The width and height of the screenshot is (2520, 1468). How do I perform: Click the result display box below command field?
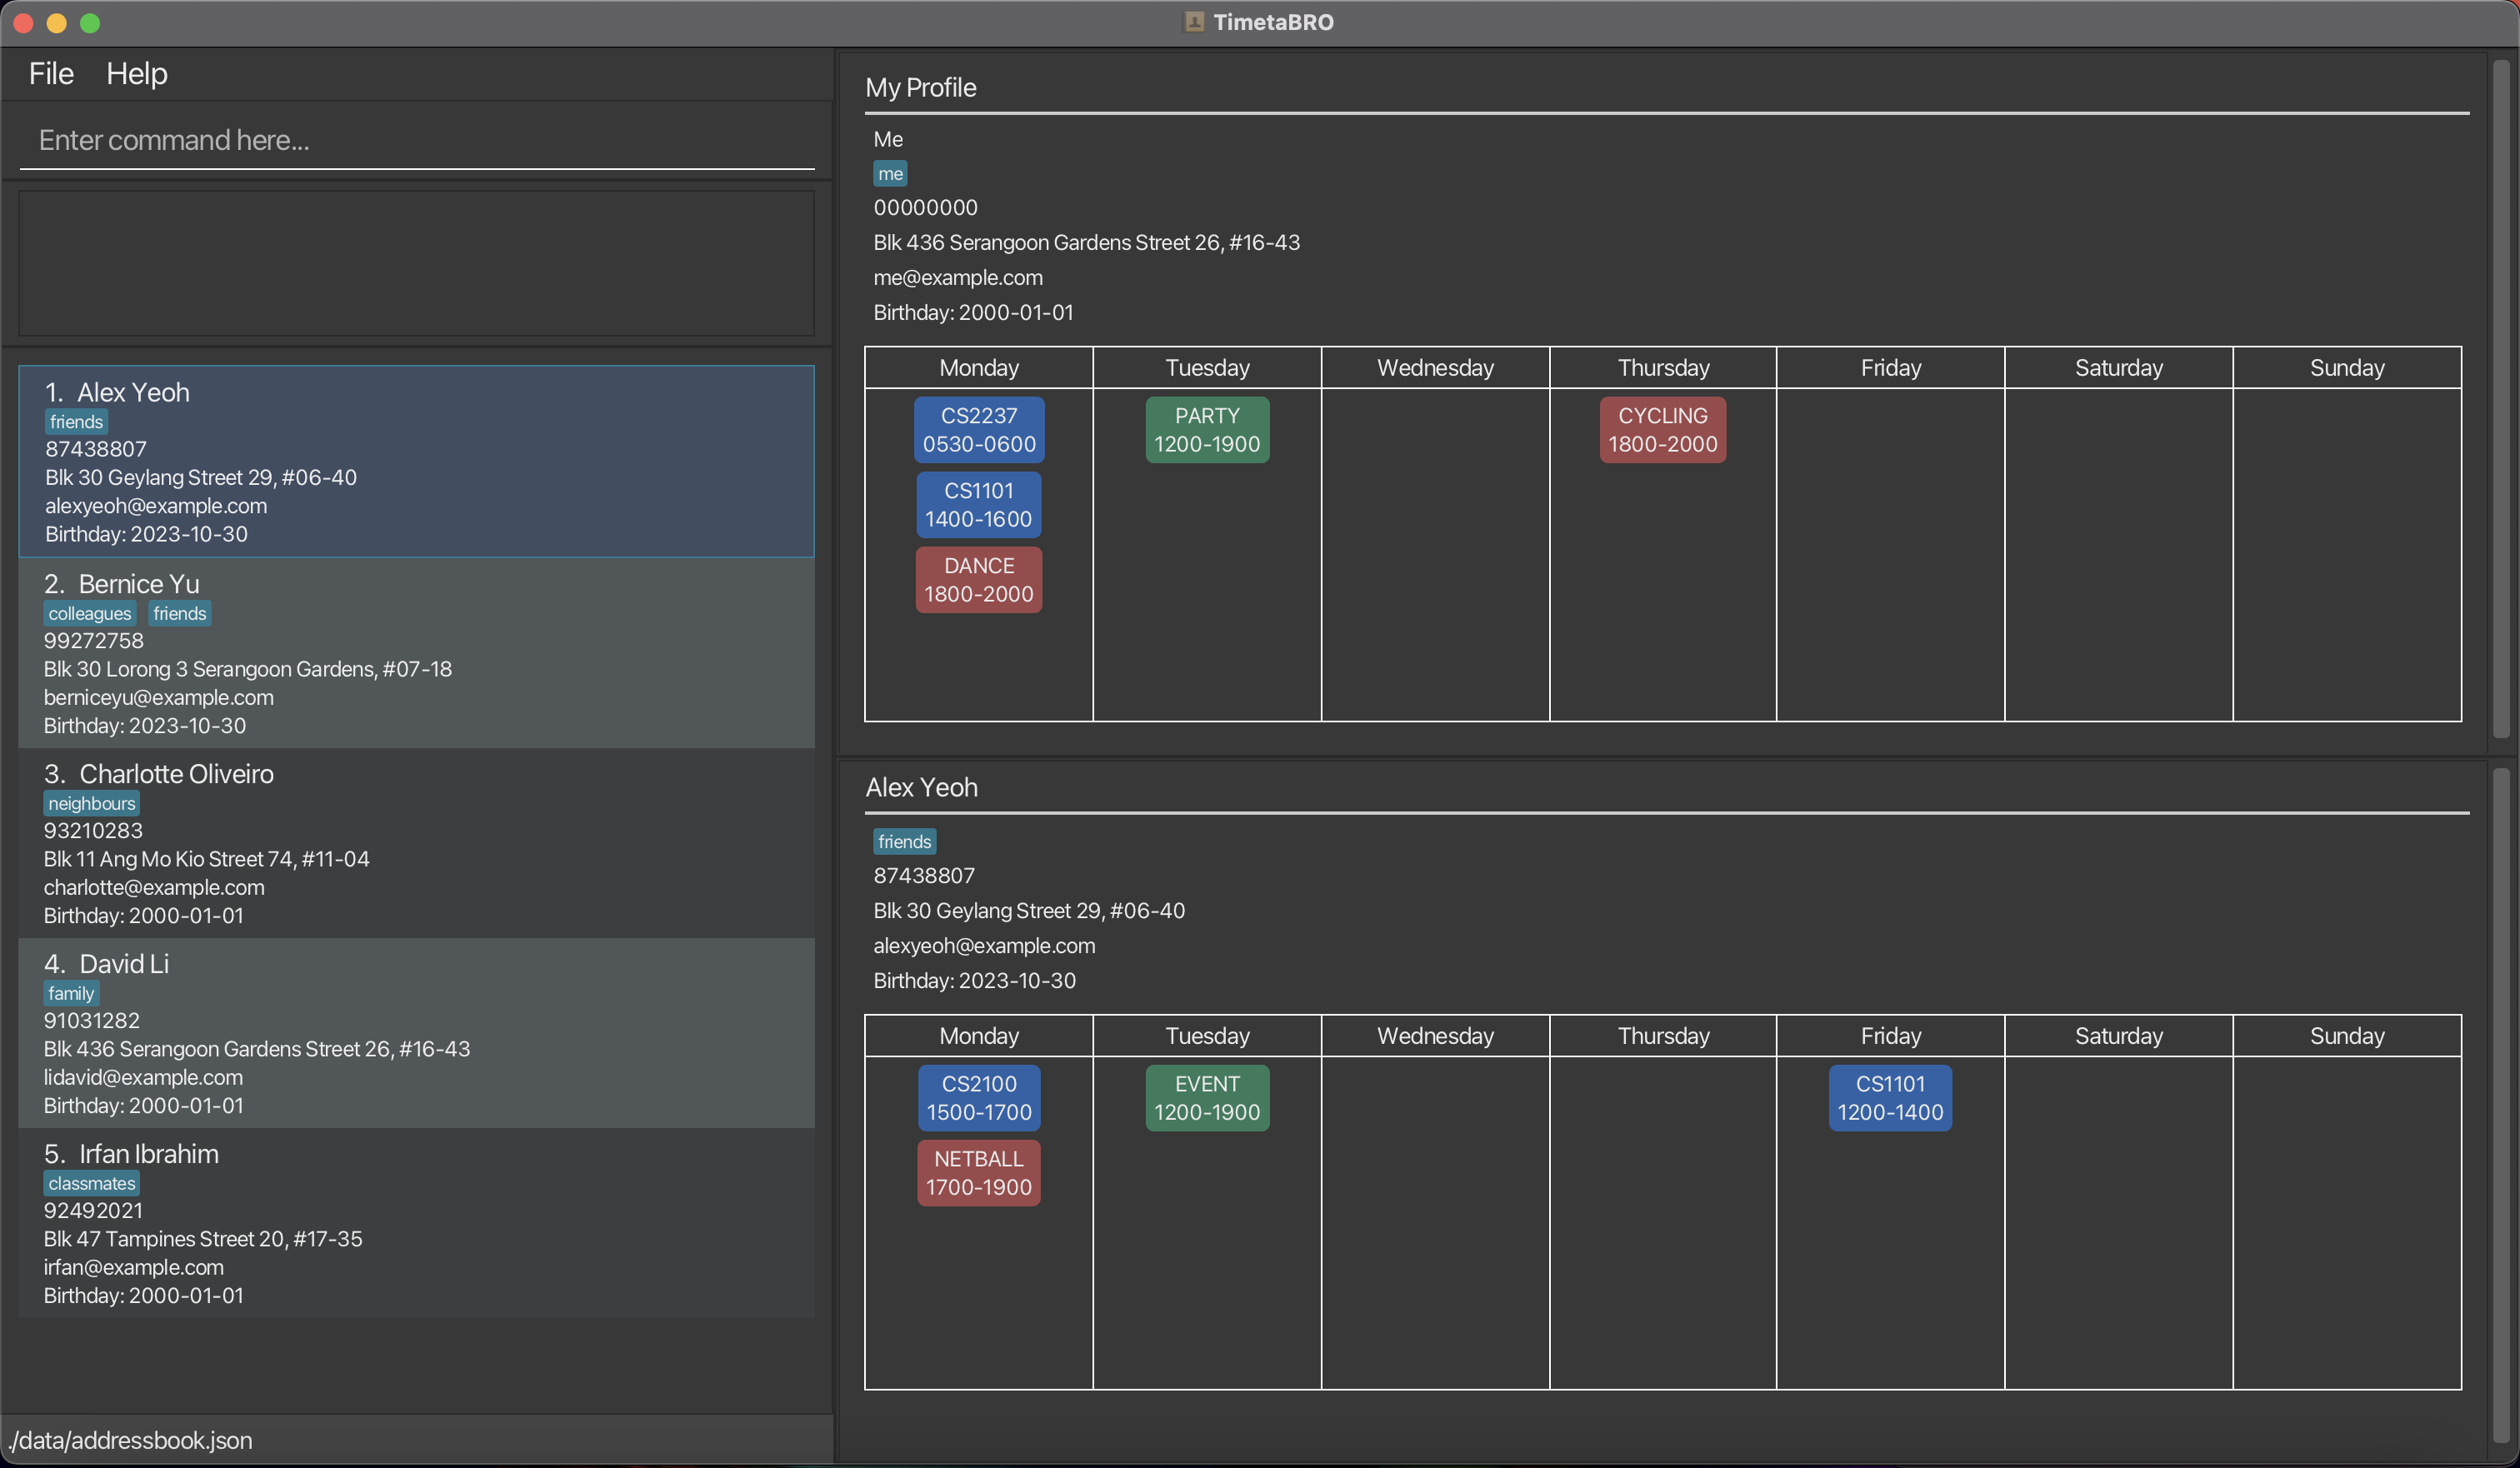tap(417, 263)
